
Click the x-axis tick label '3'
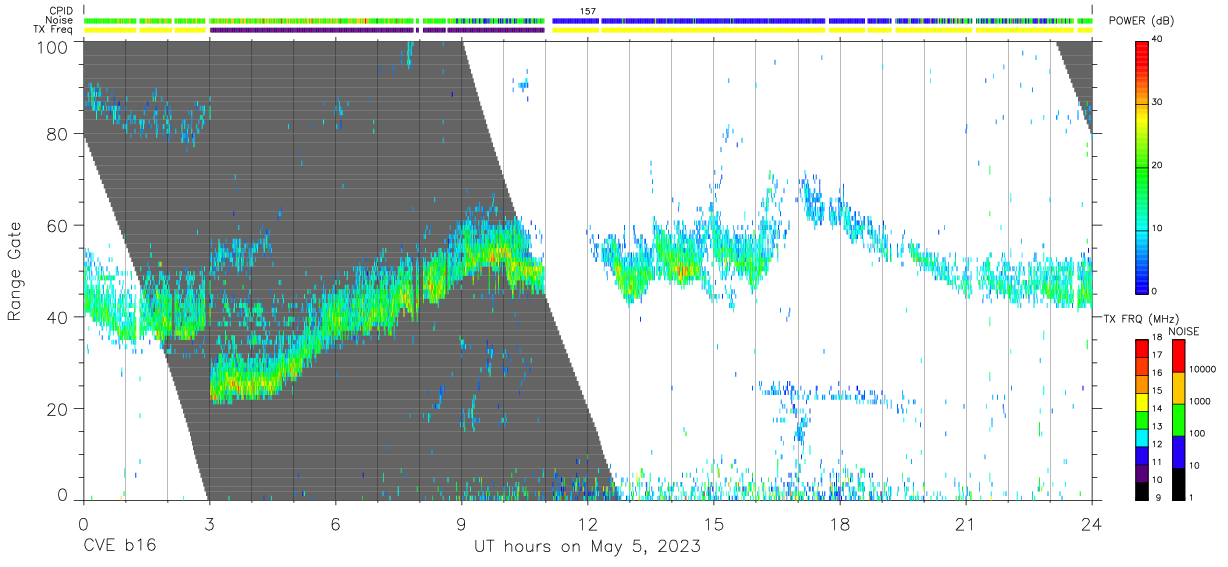pos(209,525)
